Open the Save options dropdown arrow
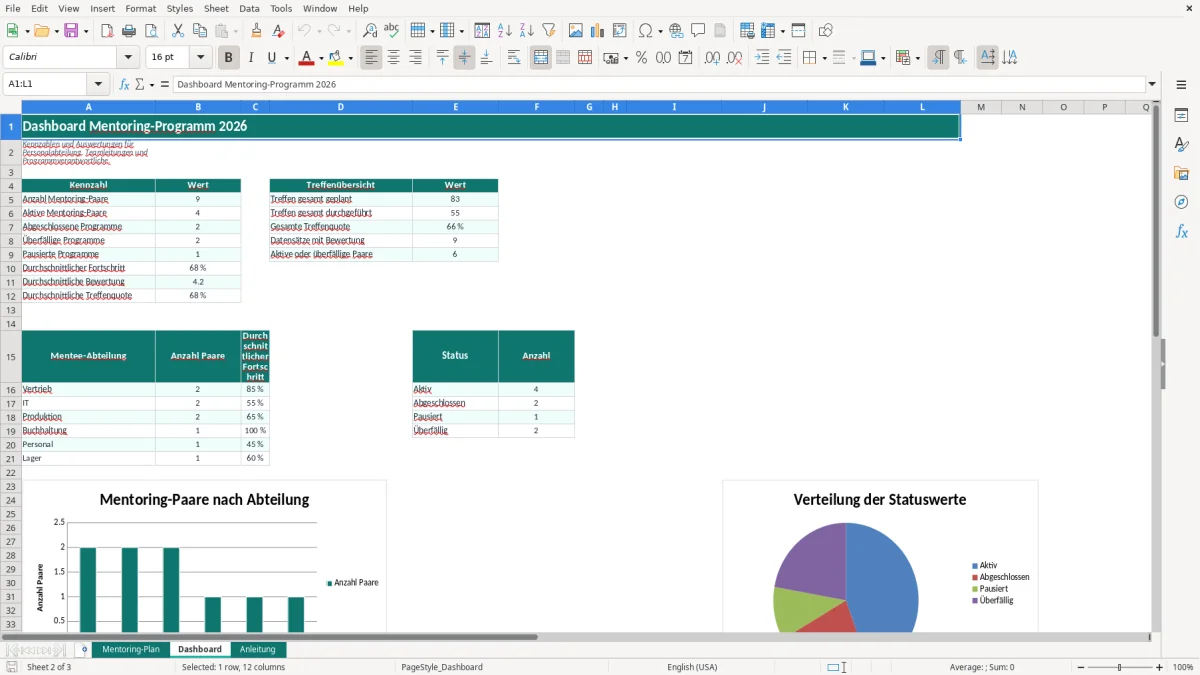Image resolution: width=1200 pixels, height=675 pixels. pos(85,31)
